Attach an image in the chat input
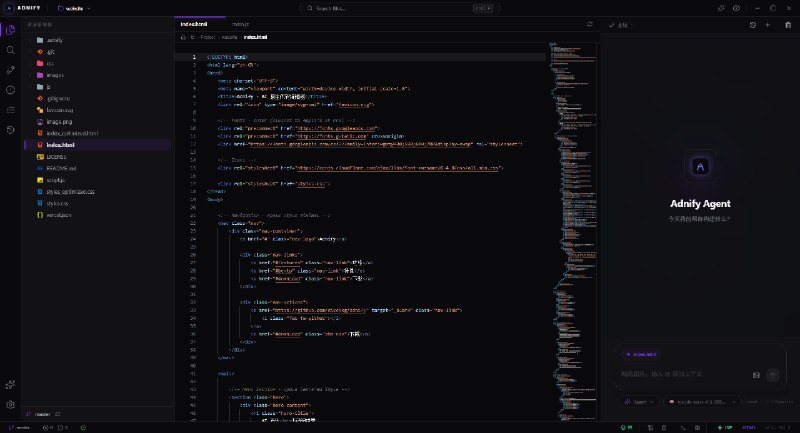Image resolution: width=800 pixels, height=433 pixels. [x=756, y=375]
